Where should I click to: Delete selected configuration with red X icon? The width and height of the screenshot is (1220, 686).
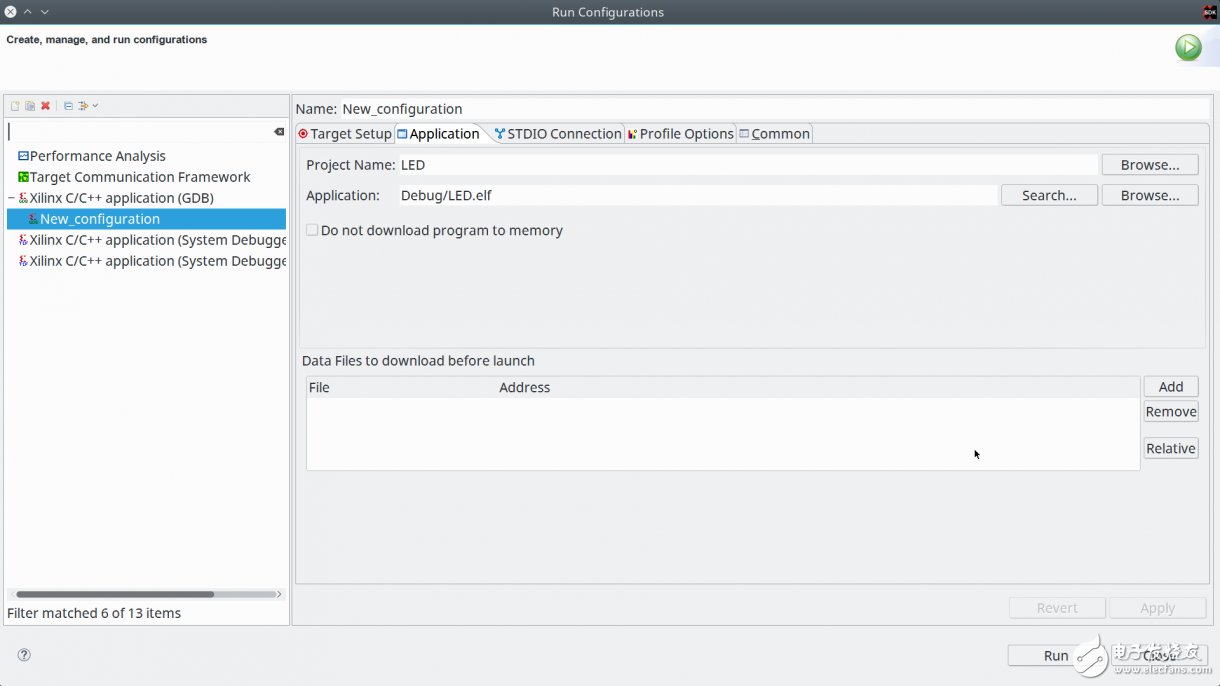click(45, 106)
